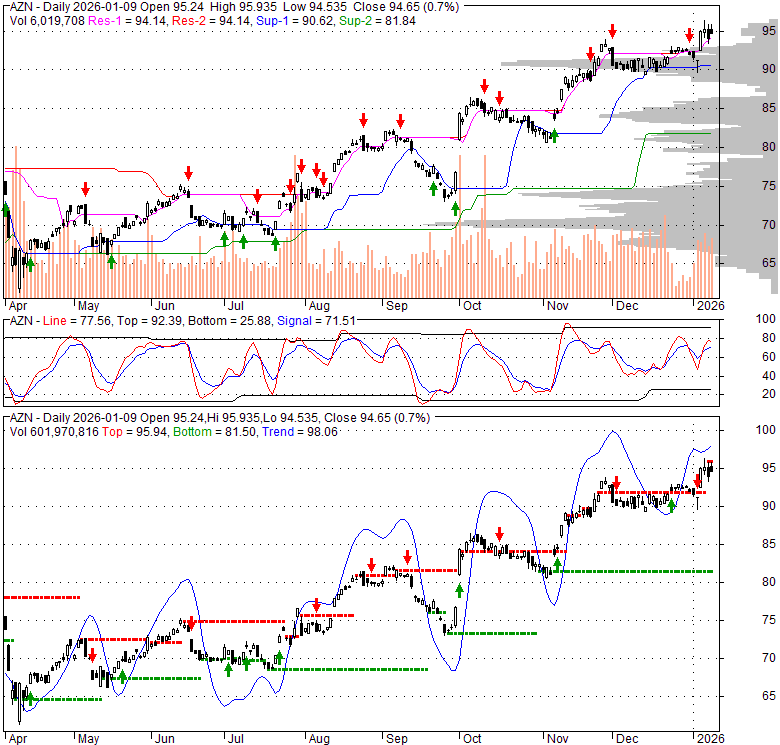Click the Bottom = 25.88 oscillator label
The height and width of the screenshot is (745, 780).
point(230,321)
